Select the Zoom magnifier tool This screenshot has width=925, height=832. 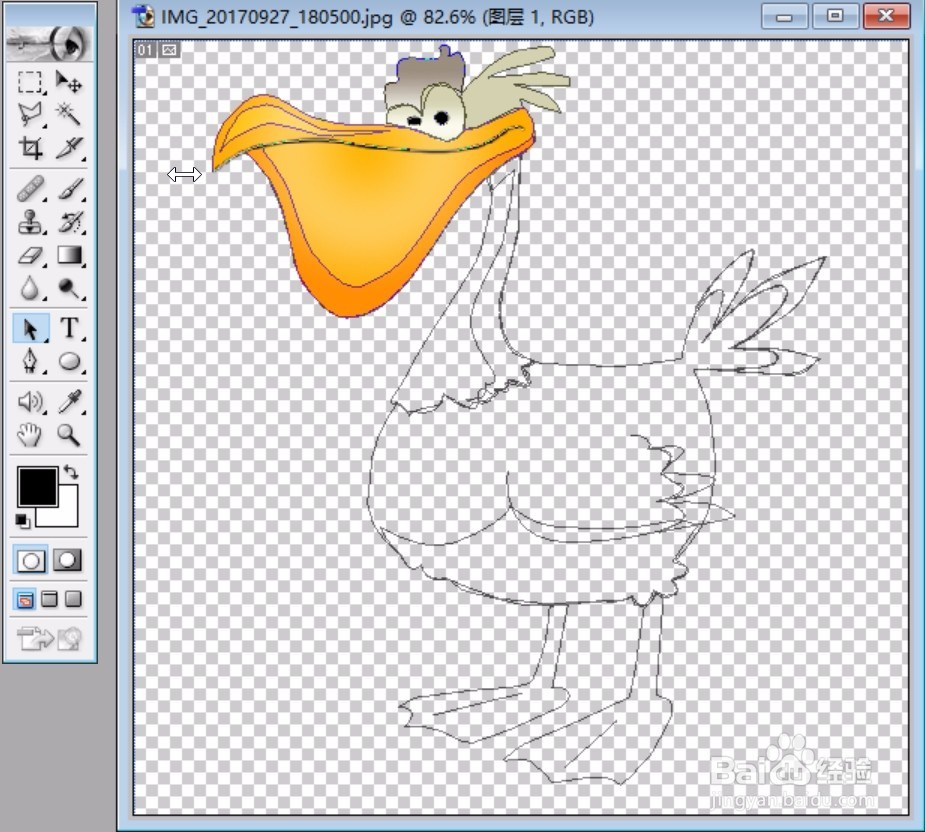[x=68, y=435]
